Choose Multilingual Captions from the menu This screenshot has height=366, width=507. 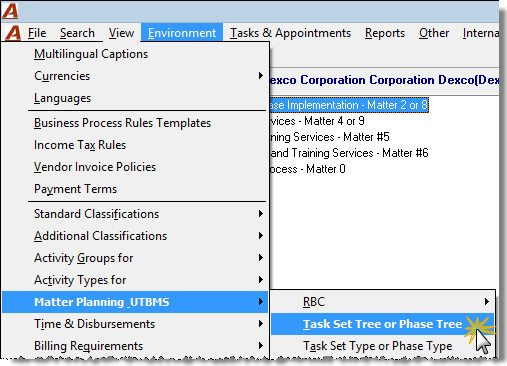[x=135, y=54]
